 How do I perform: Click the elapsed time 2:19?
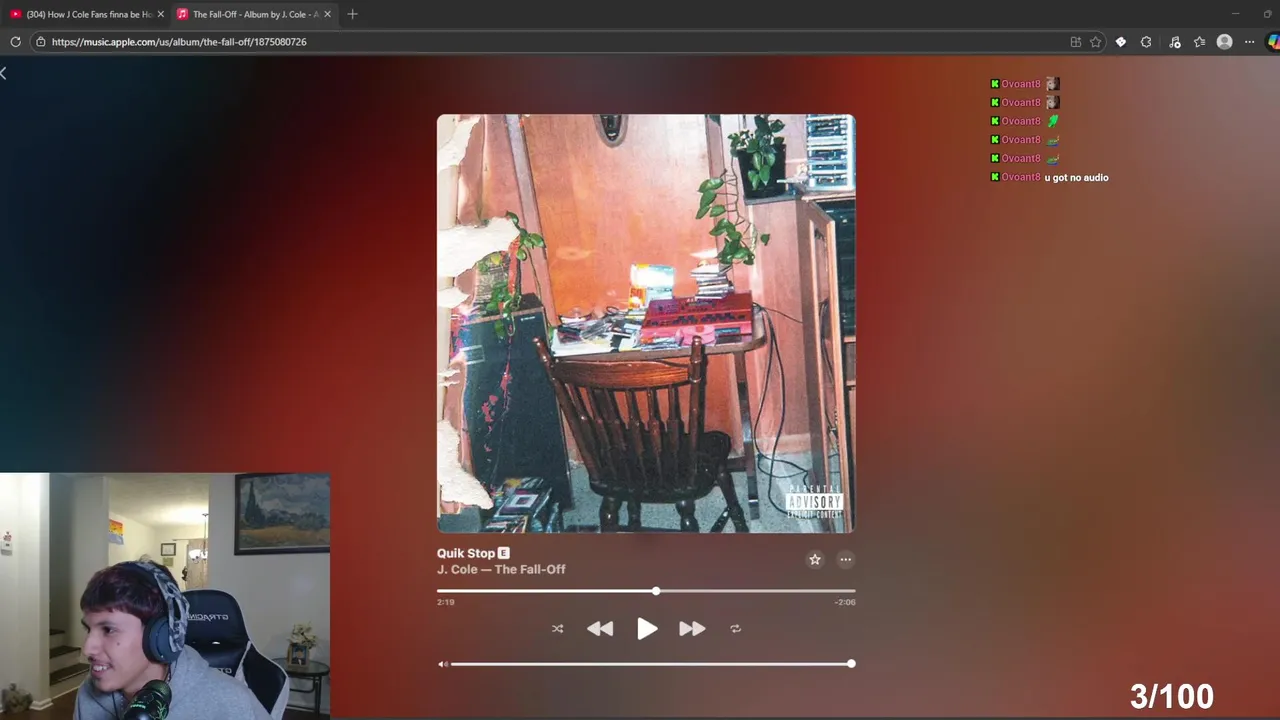[446, 602]
